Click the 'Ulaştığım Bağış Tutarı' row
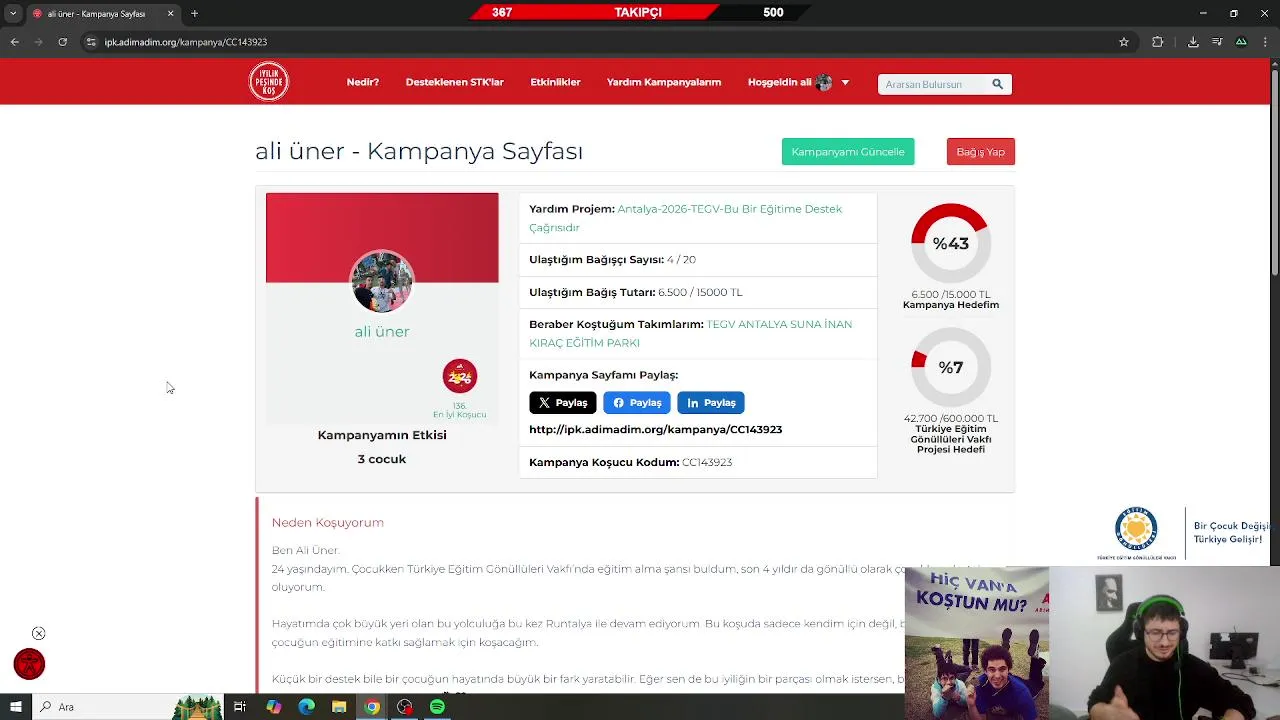The width and height of the screenshot is (1280, 720). click(x=698, y=292)
